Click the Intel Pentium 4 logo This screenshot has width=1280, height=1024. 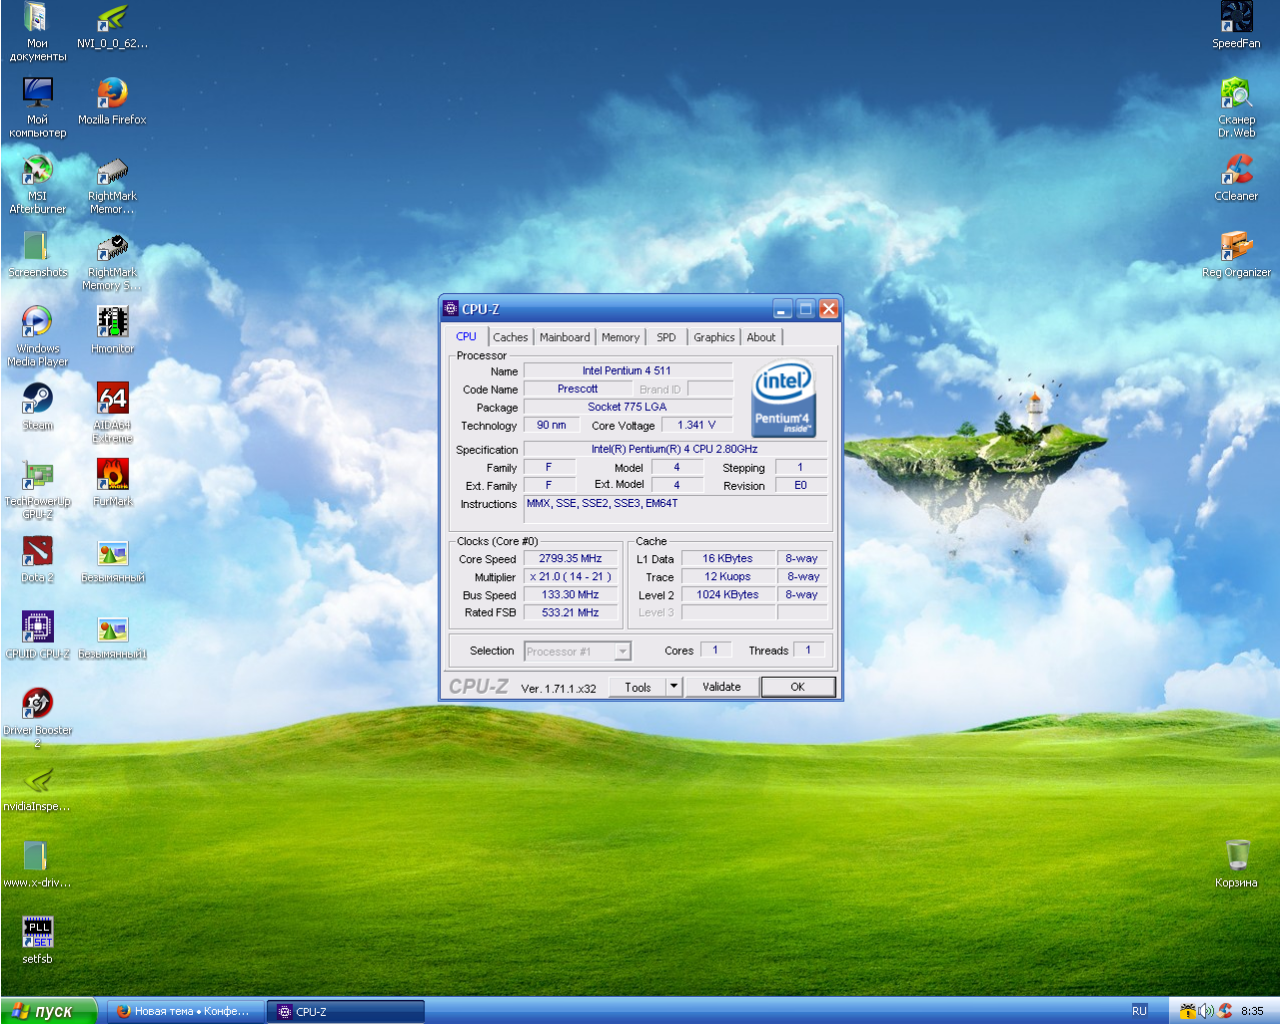pyautogui.click(x=782, y=399)
